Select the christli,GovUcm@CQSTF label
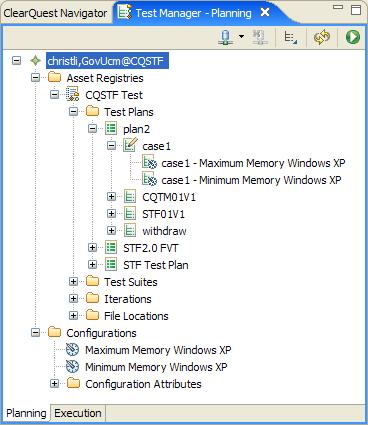The image size is (368, 425). point(107,61)
